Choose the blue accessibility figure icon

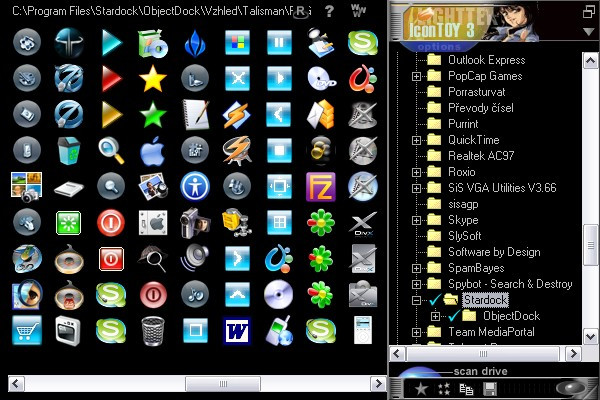[195, 187]
